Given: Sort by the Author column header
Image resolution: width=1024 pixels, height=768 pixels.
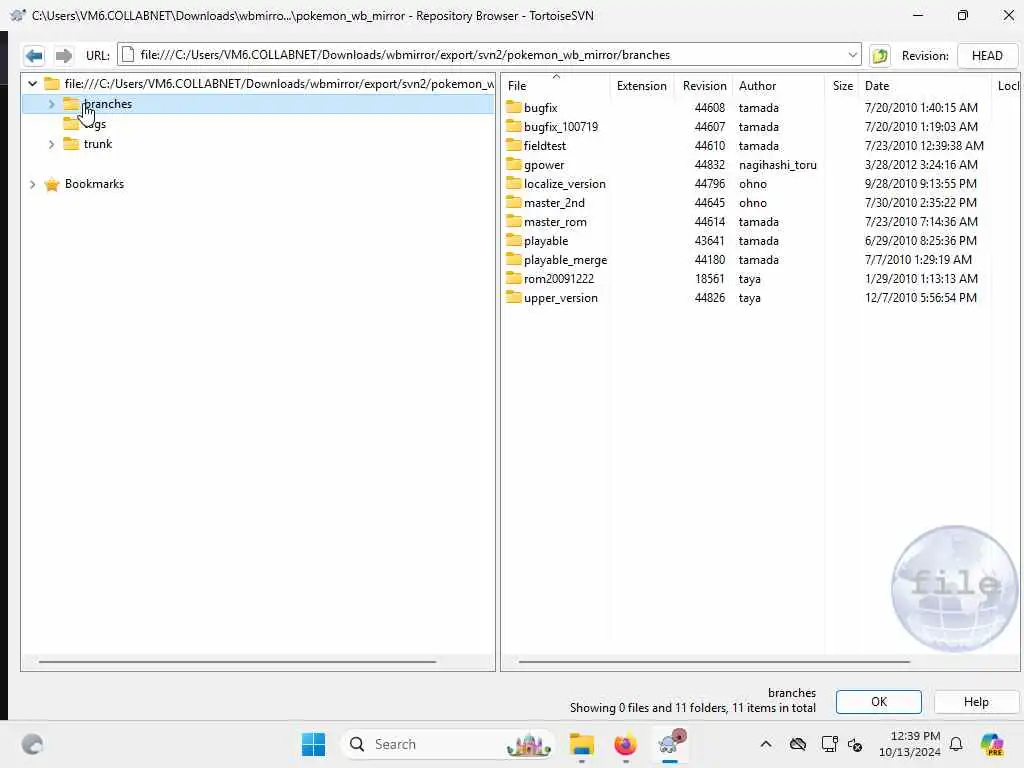Looking at the screenshot, I should click(x=778, y=86).
